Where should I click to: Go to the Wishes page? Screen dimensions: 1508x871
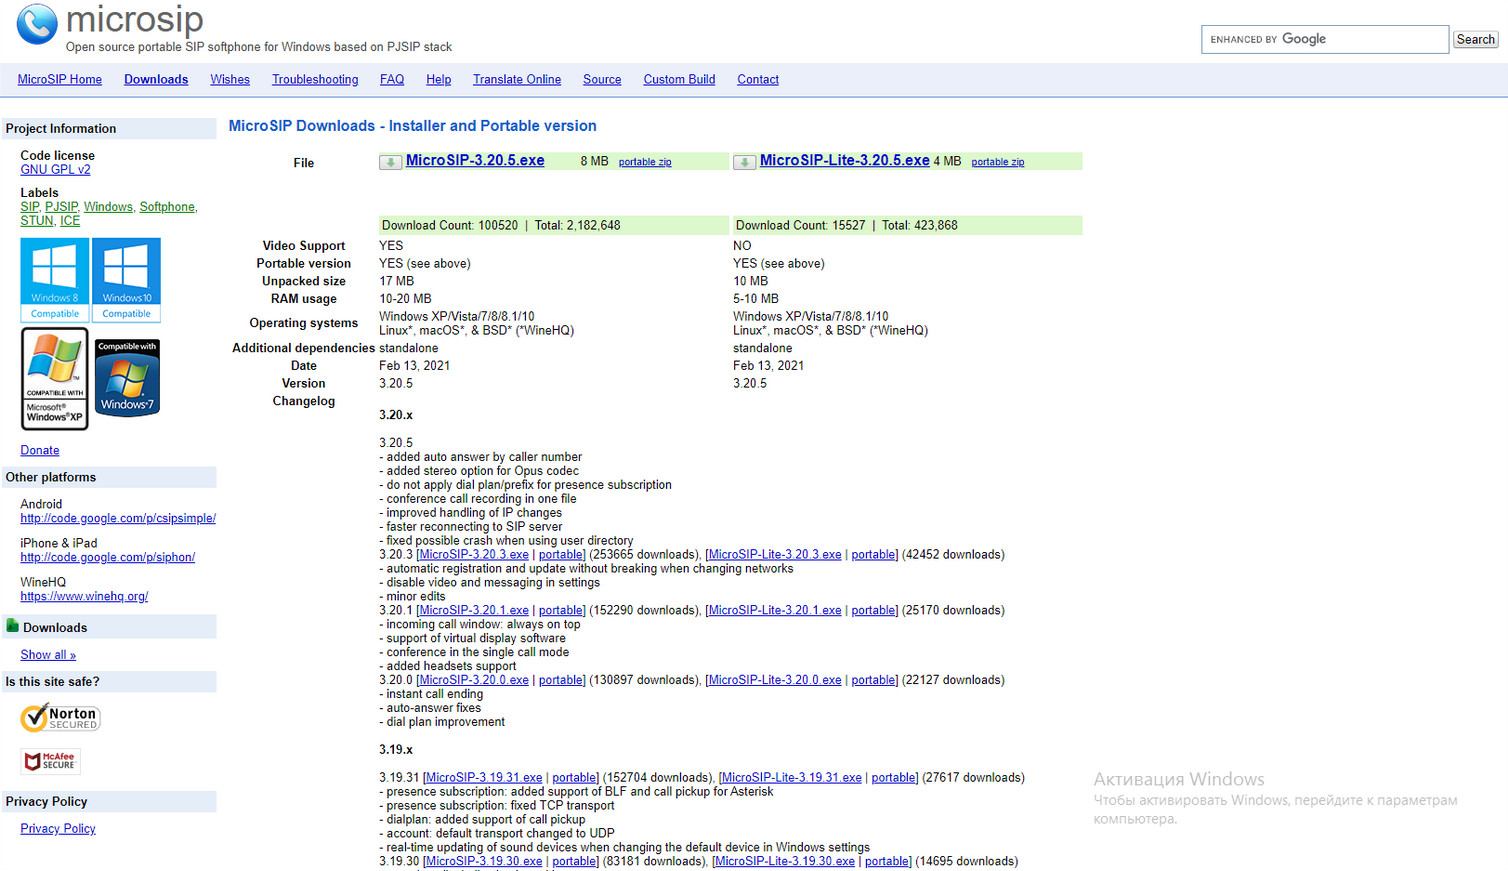click(230, 80)
